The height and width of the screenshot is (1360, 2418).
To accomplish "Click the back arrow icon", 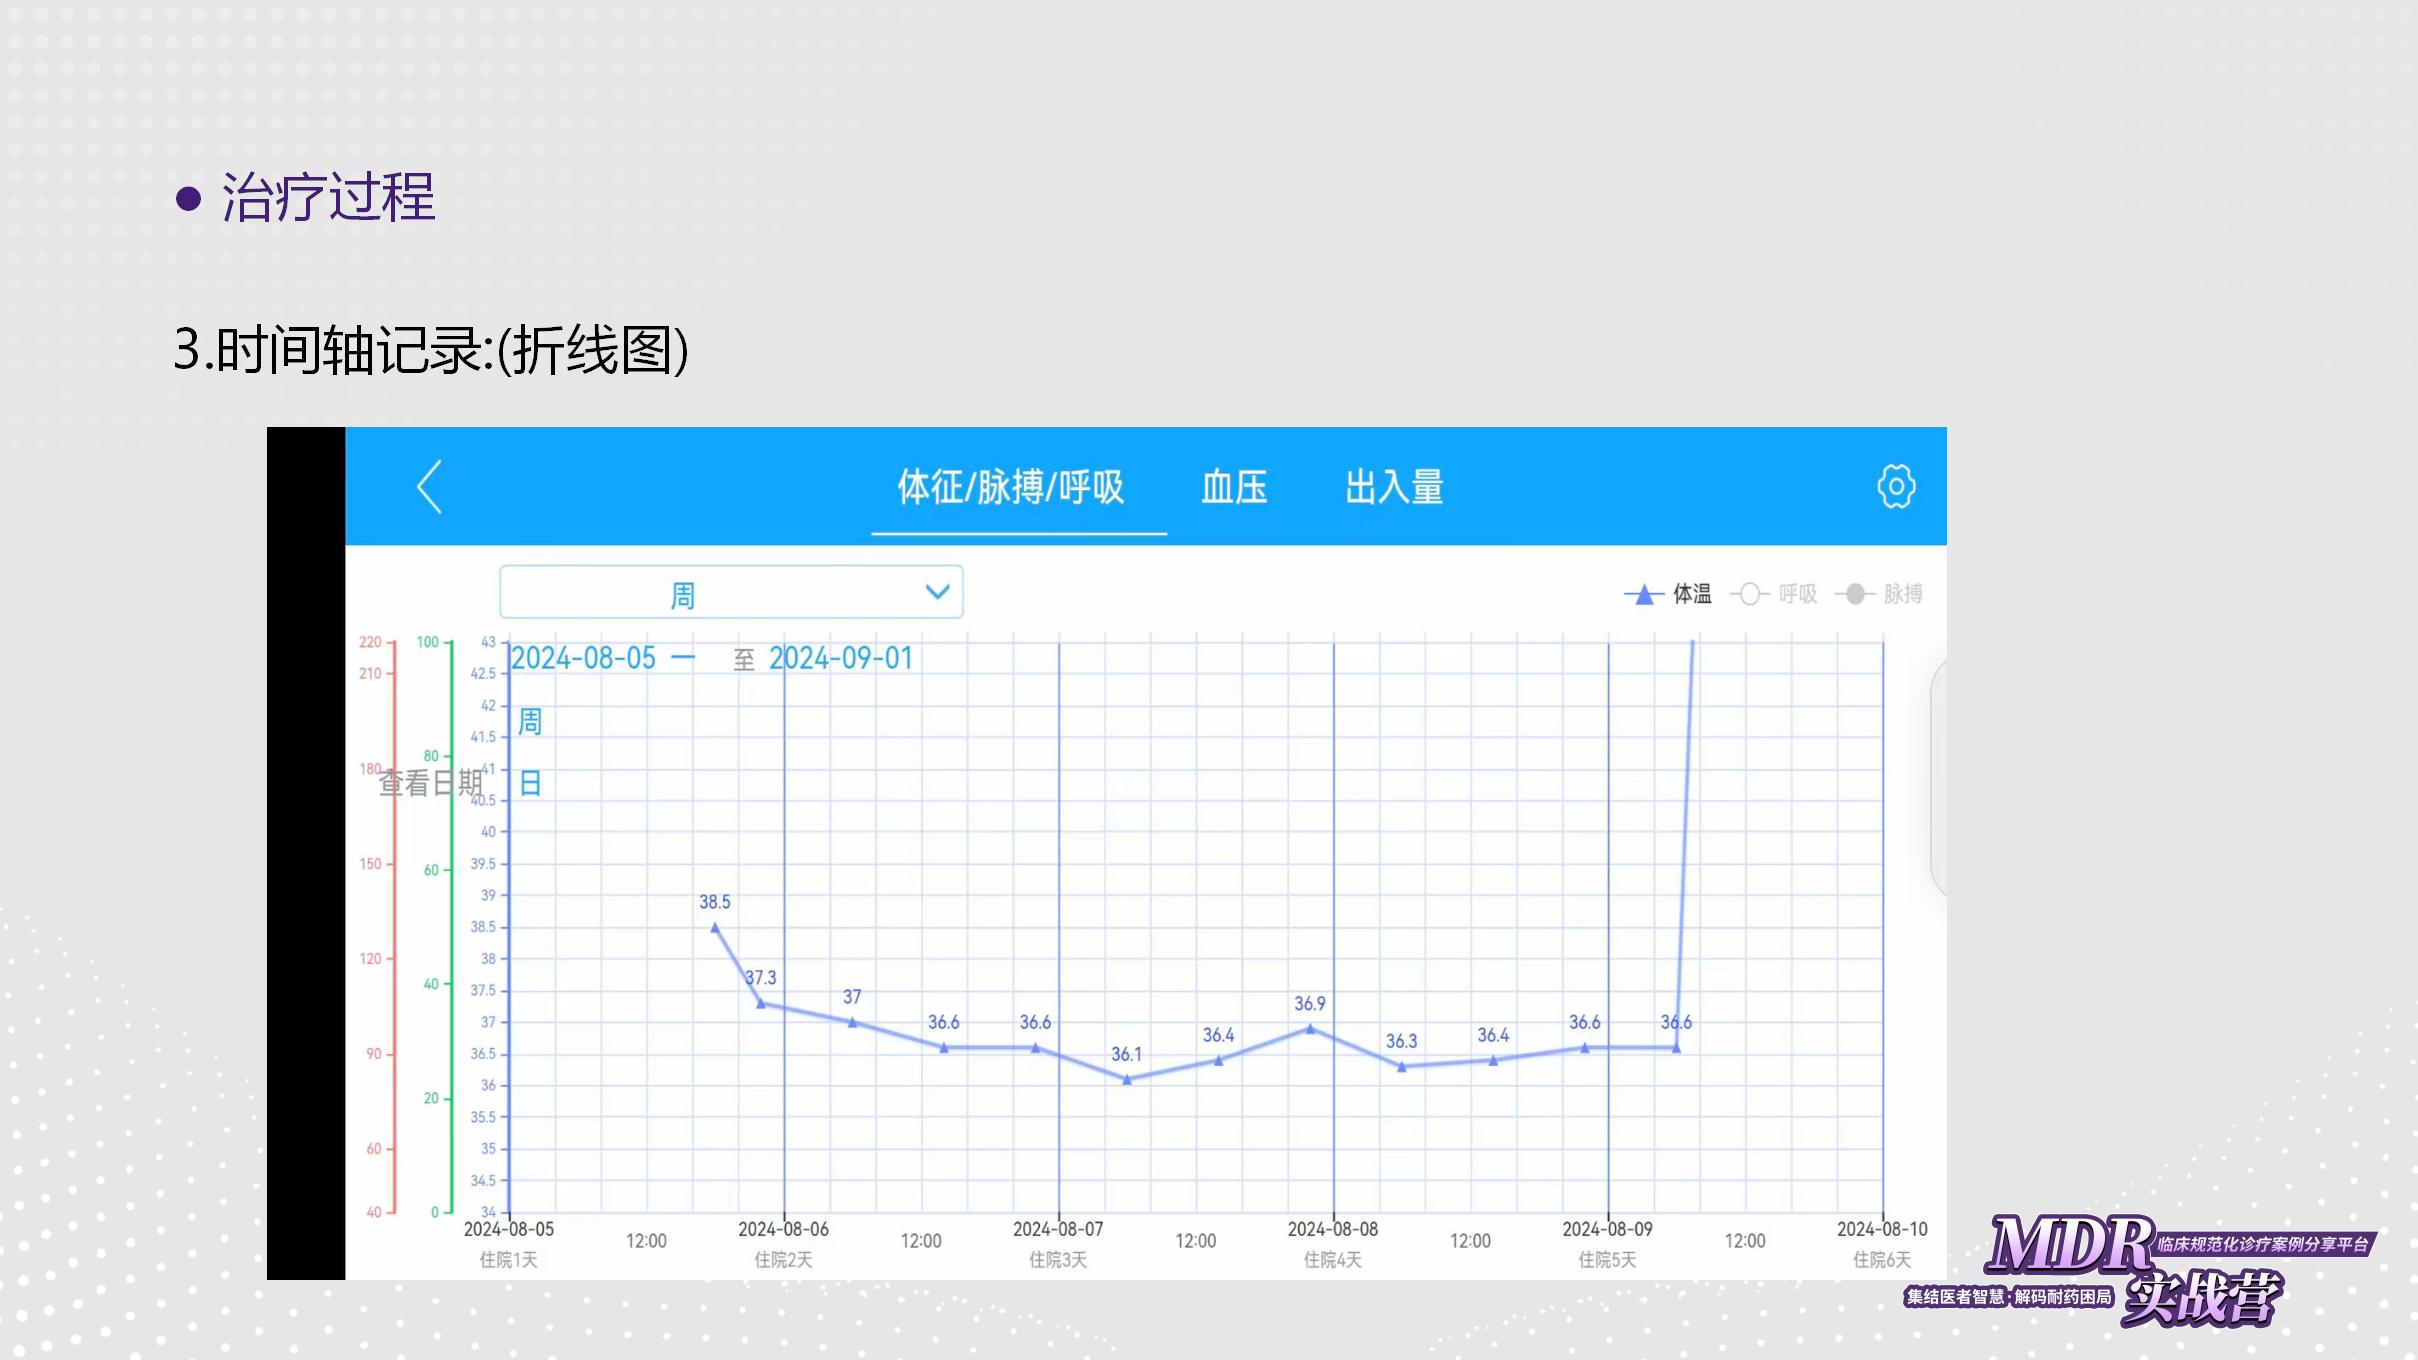I will tap(430, 487).
